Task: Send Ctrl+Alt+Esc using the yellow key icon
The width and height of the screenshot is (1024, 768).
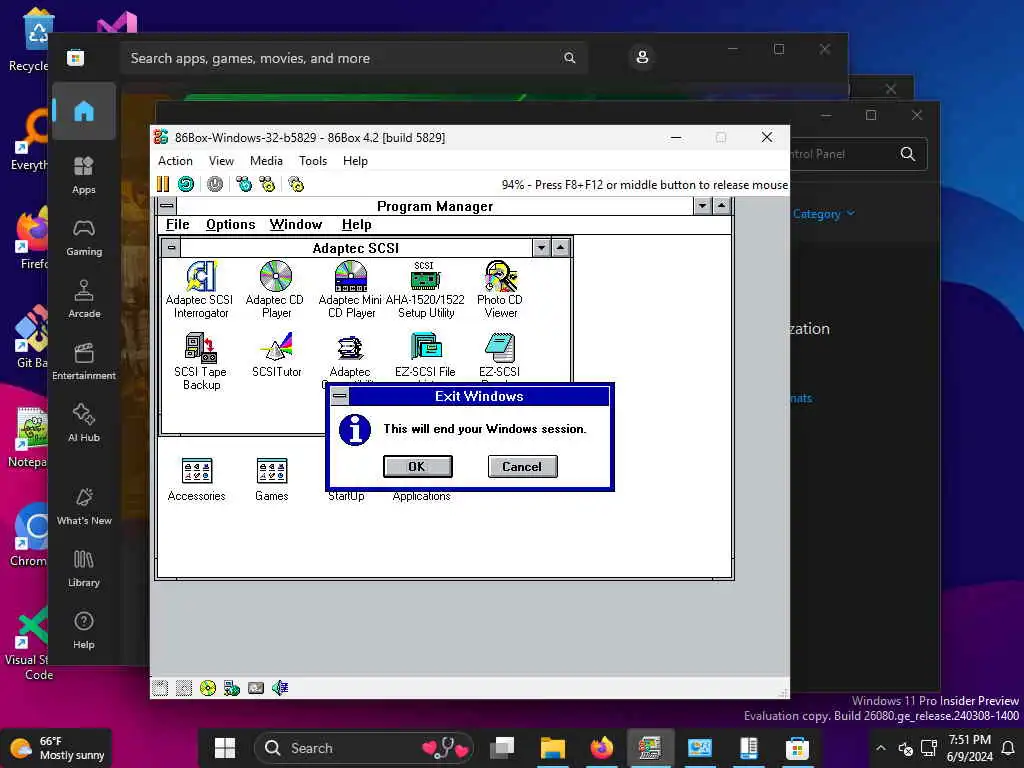Action: click(267, 184)
